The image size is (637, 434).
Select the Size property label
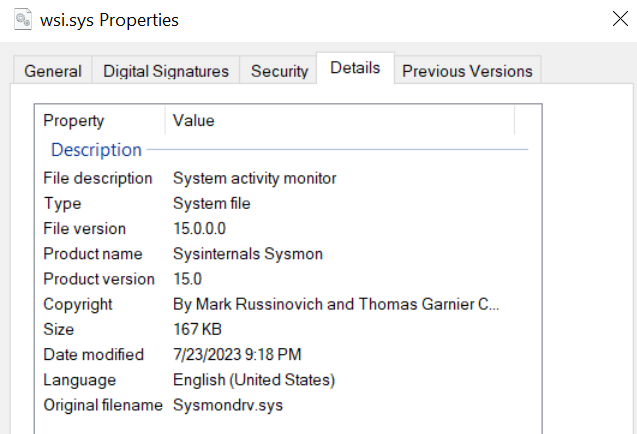tap(59, 329)
